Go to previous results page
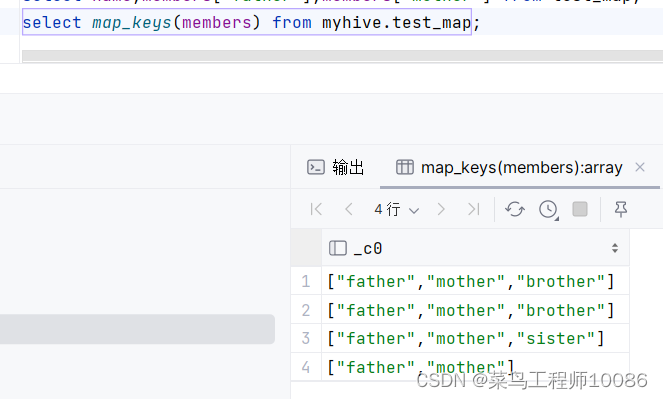The width and height of the screenshot is (663, 399). (349, 209)
